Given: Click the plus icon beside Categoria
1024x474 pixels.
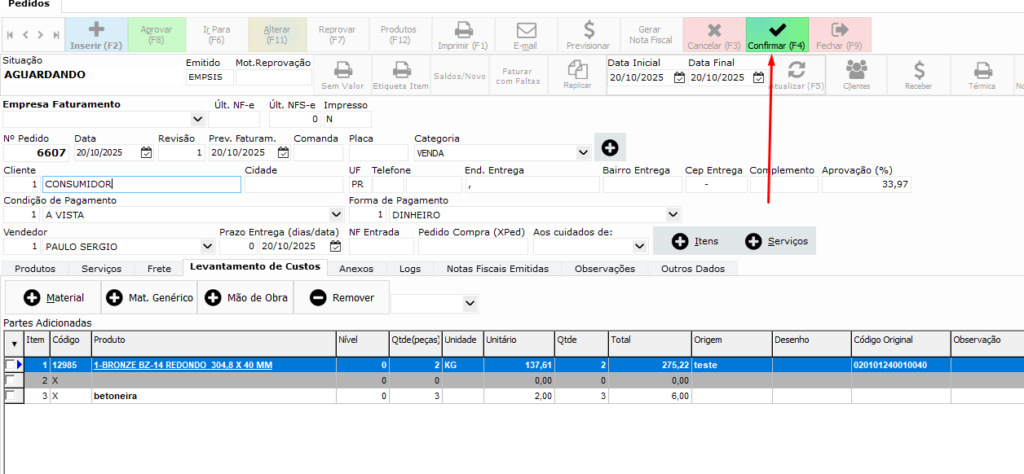Looking at the screenshot, I should point(609,147).
